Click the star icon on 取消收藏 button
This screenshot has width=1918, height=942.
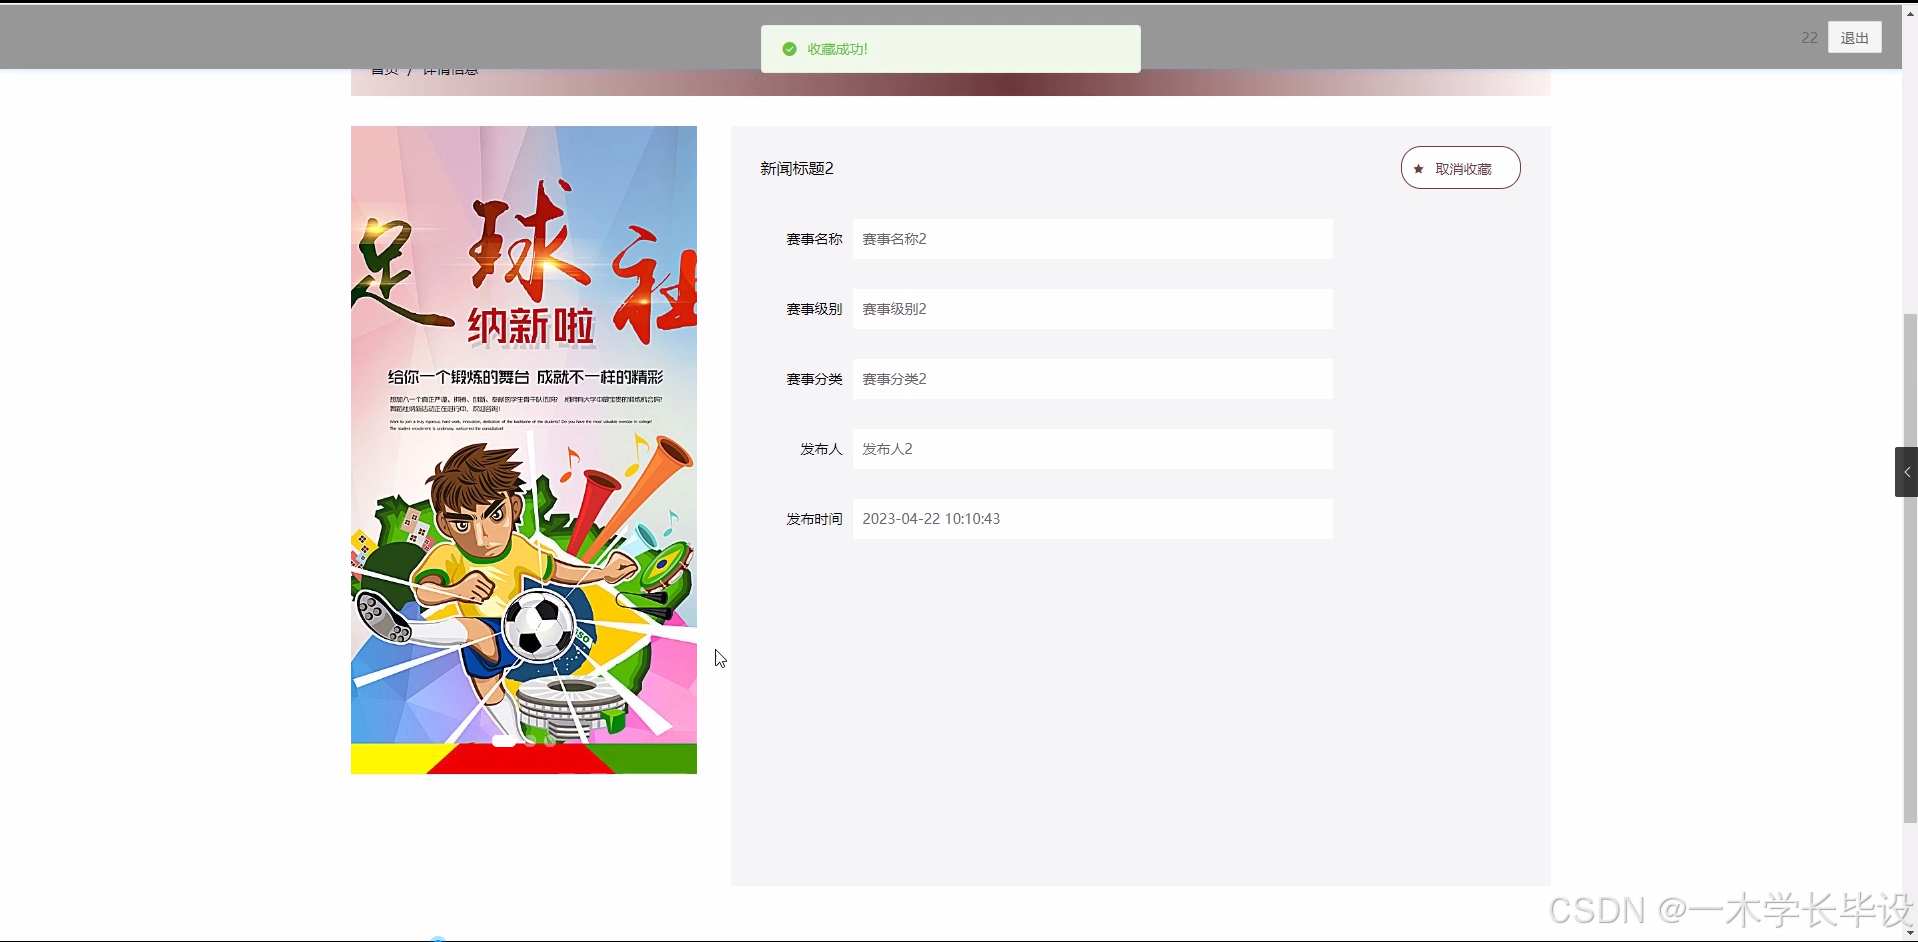[1420, 168]
